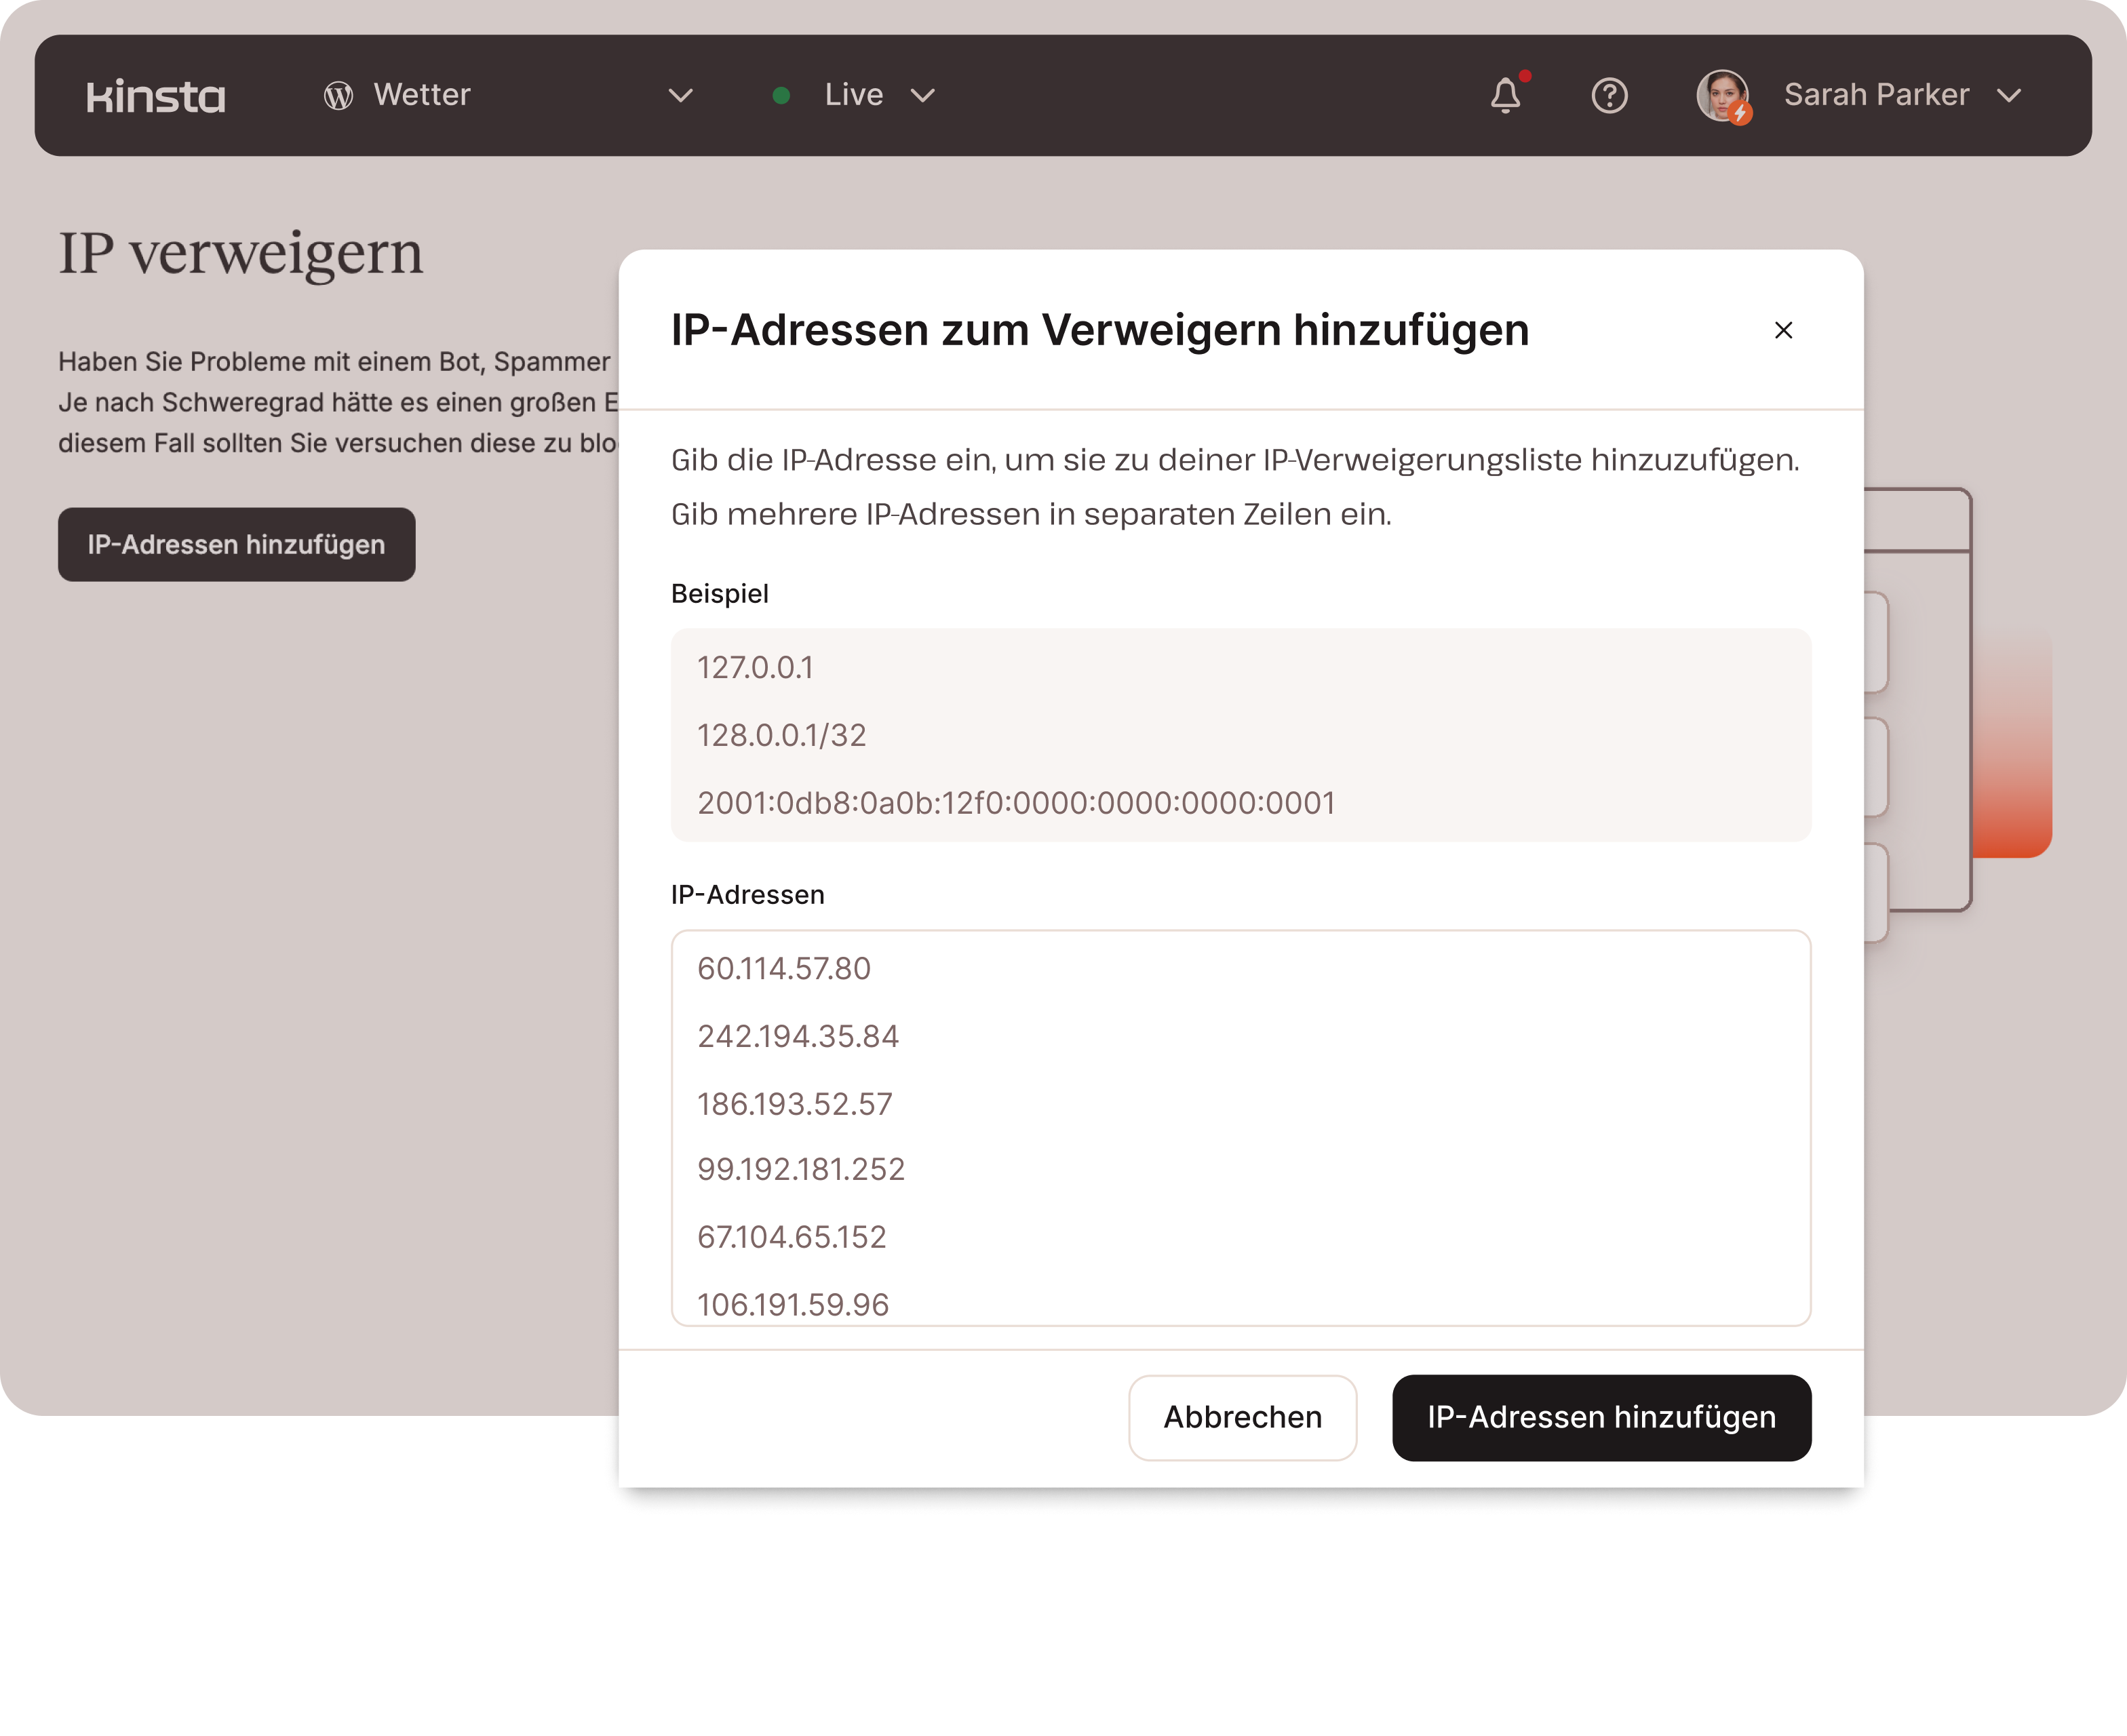
Task: Click Abbrechen to cancel the dialog
Action: [x=1242, y=1417]
